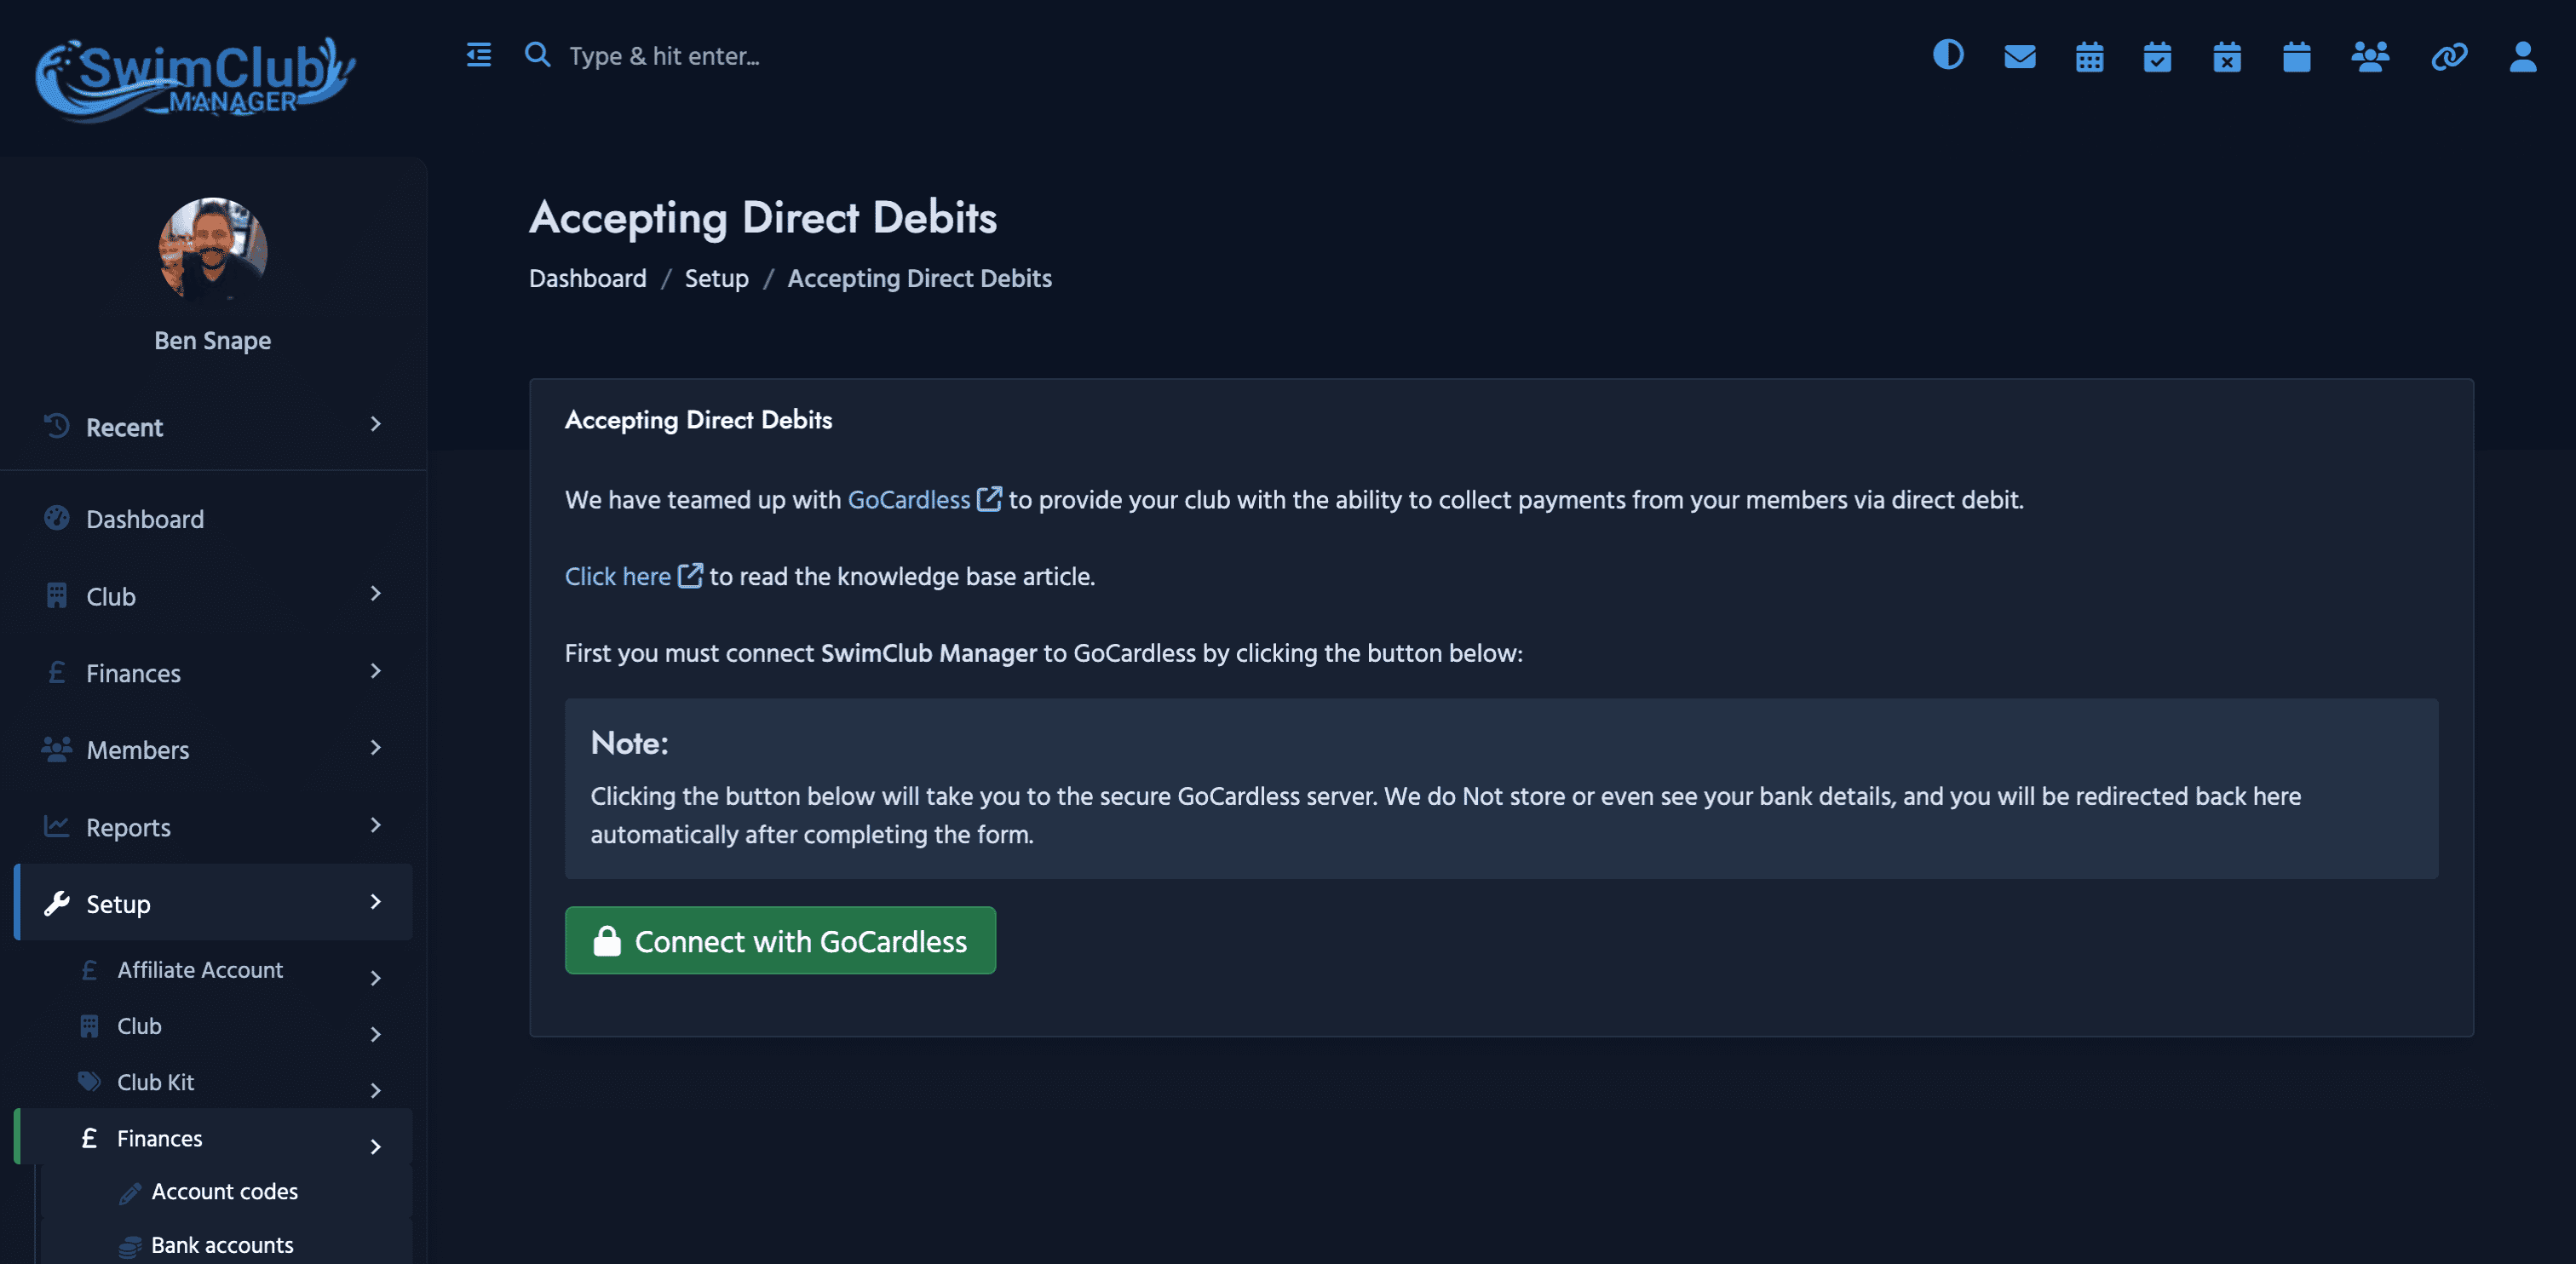
Task: Open Club submenu under Setup
Action: click(x=213, y=1026)
